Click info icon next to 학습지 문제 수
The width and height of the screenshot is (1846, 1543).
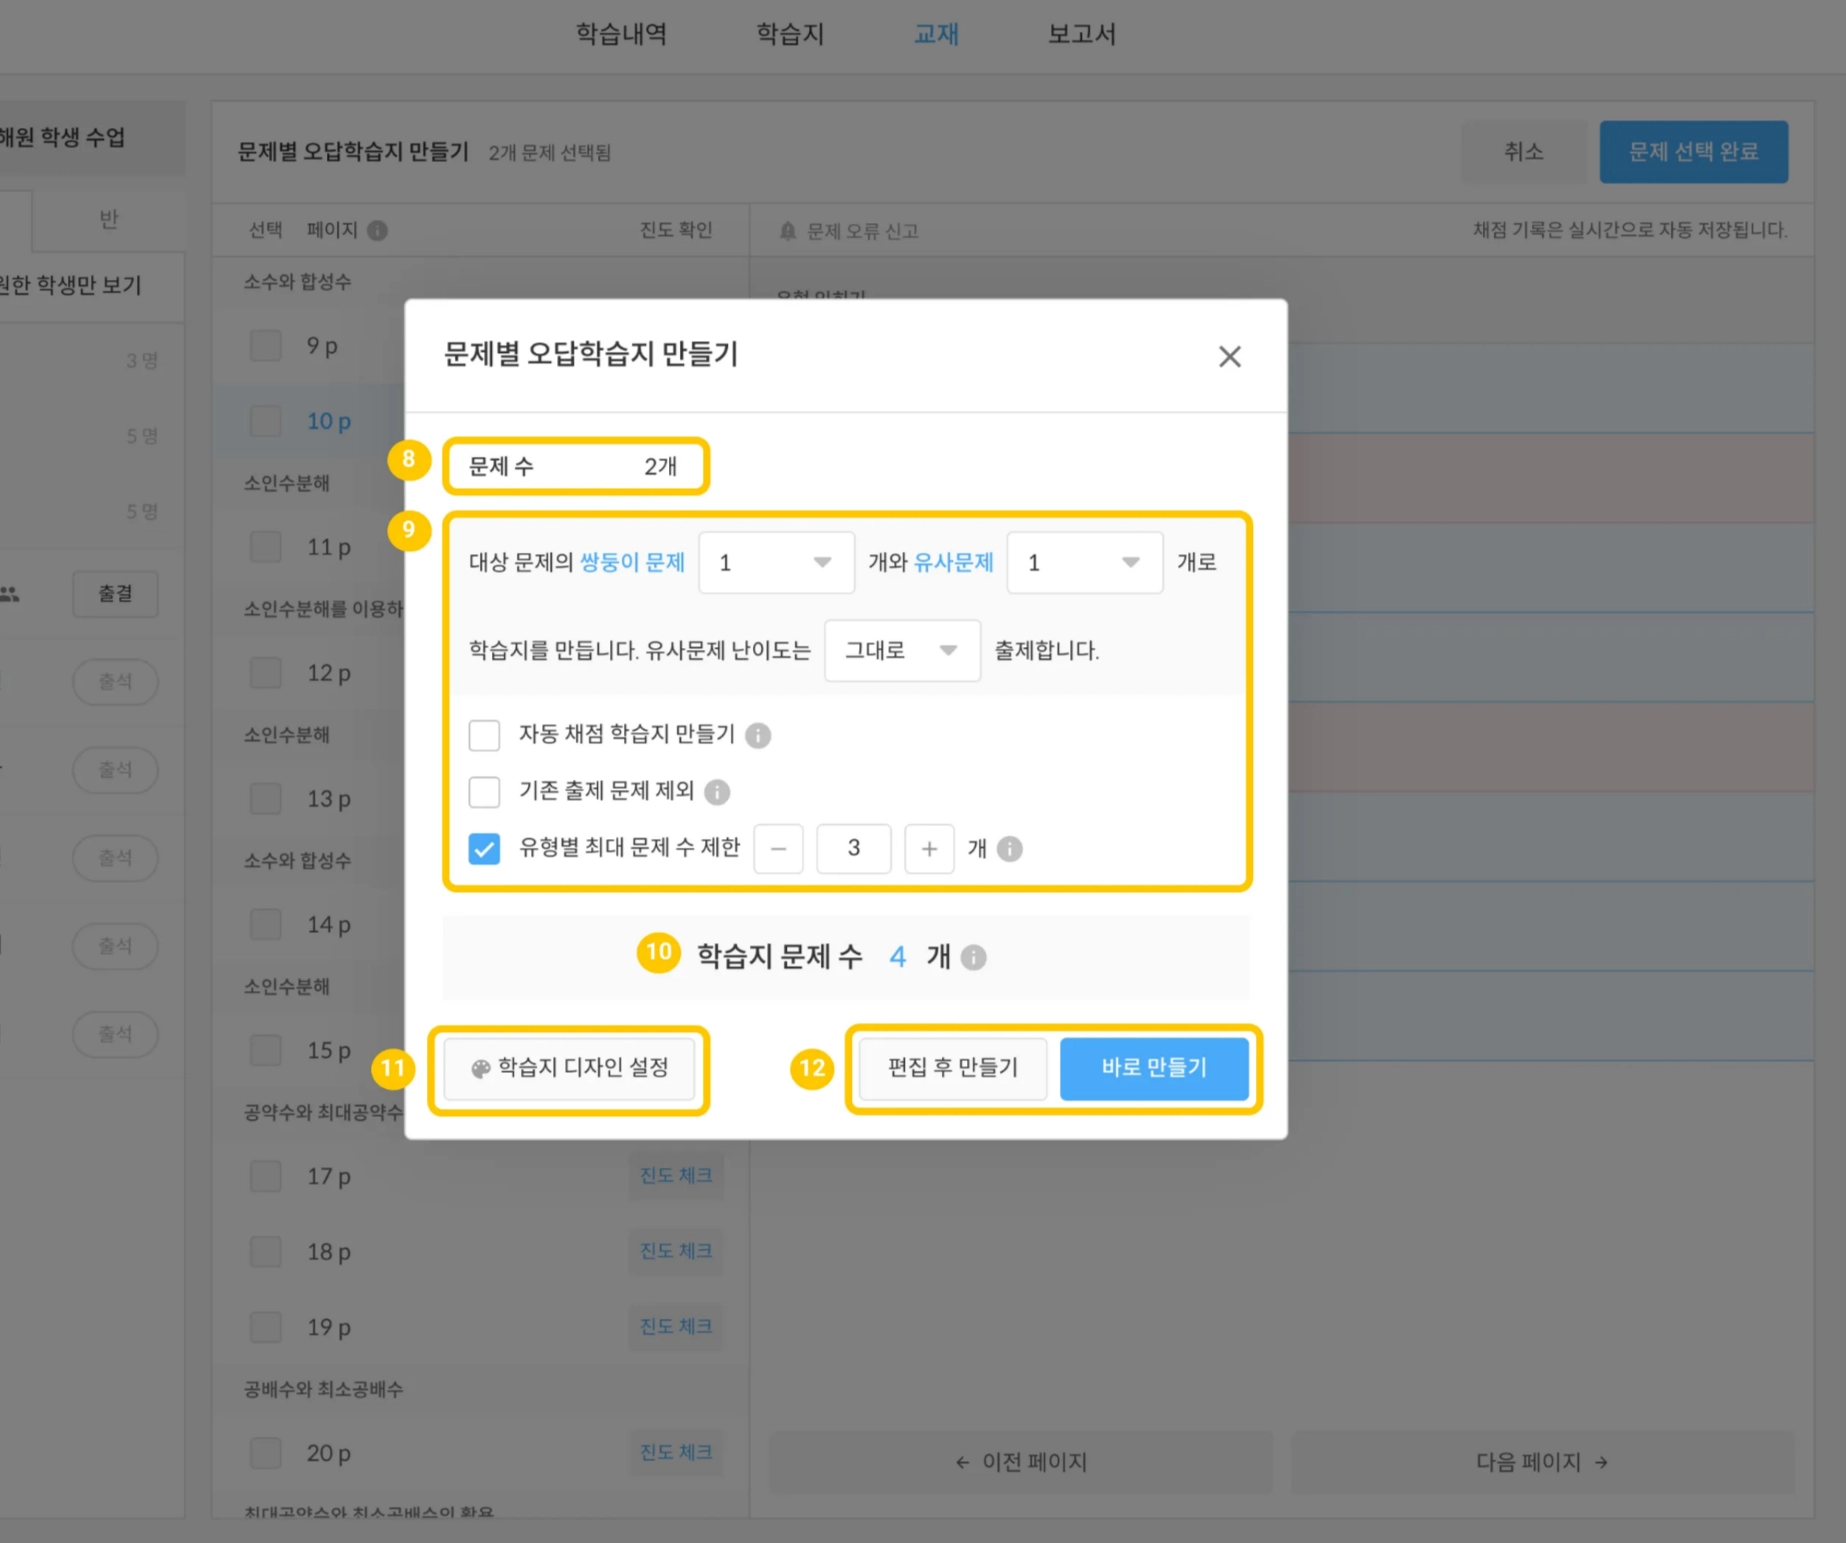973,958
